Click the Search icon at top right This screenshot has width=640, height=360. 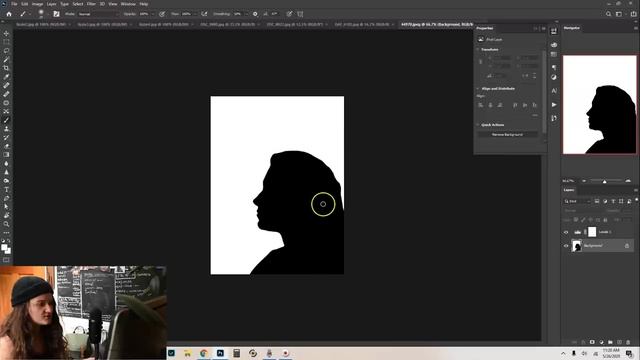pos(608,14)
